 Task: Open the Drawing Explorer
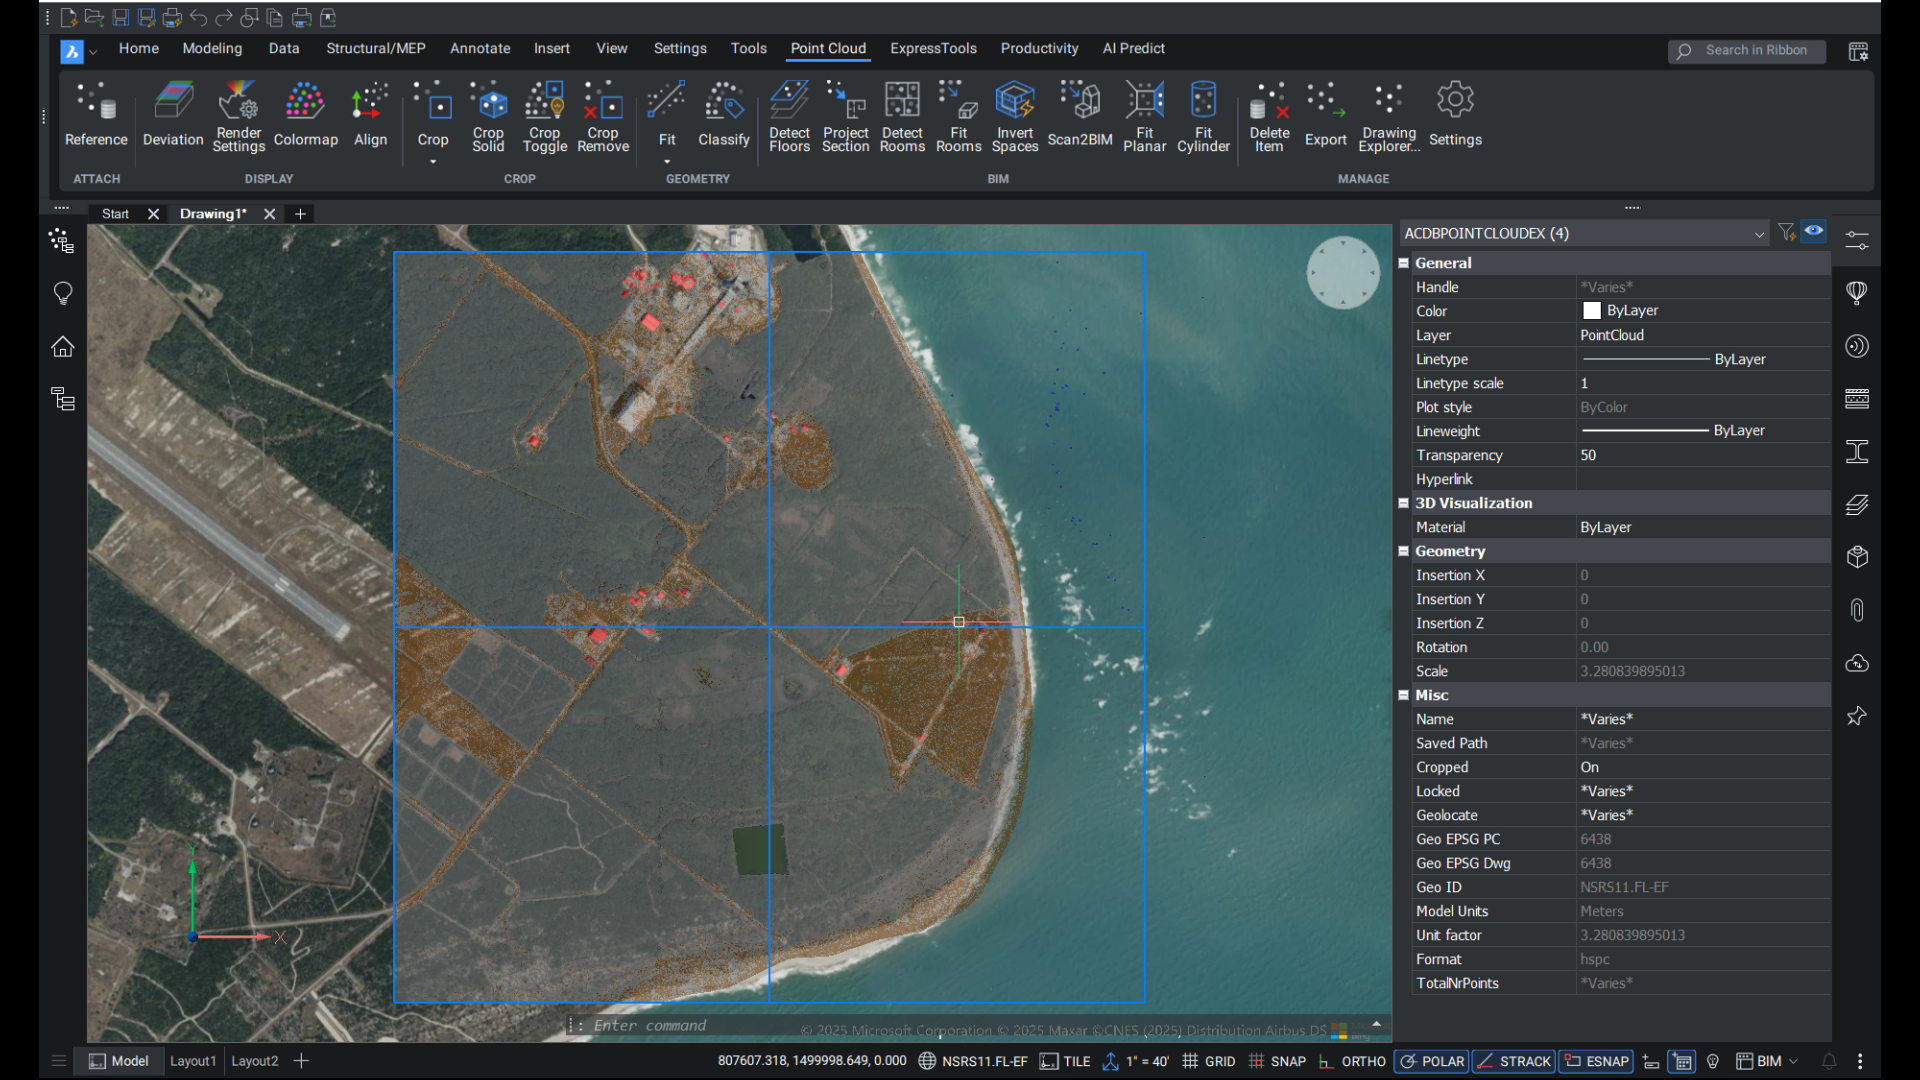click(1388, 113)
